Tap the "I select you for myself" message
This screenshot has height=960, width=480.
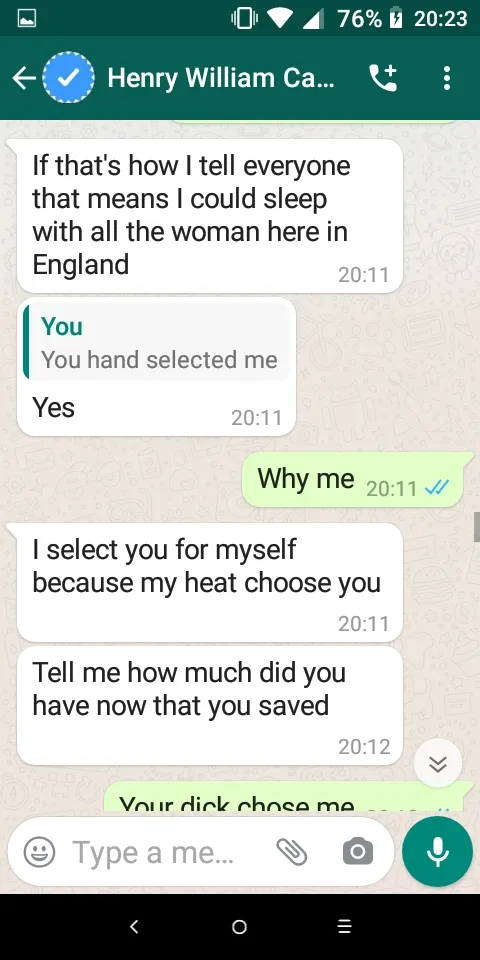tap(210, 582)
